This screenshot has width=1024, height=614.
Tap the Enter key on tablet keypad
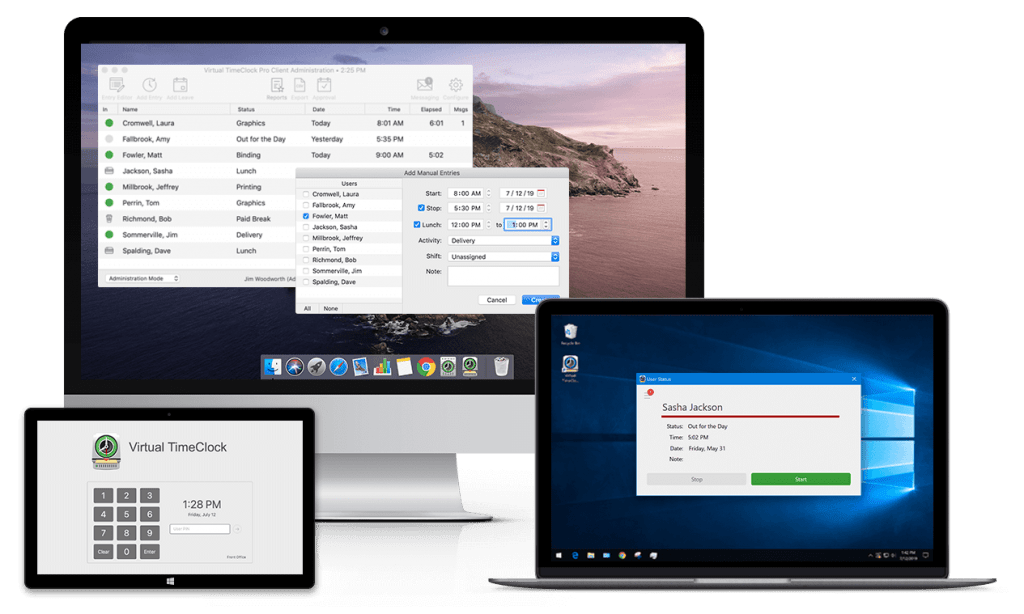[150, 552]
